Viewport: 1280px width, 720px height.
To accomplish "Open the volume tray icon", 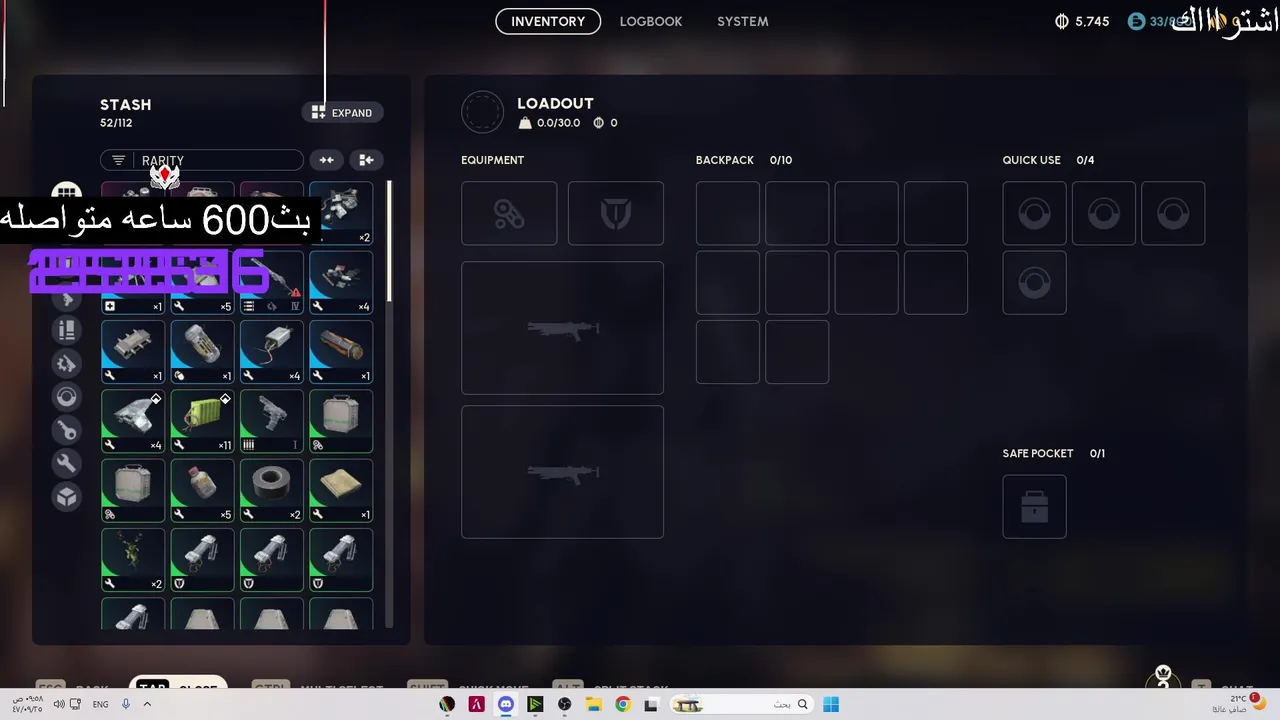I will pos(61,704).
